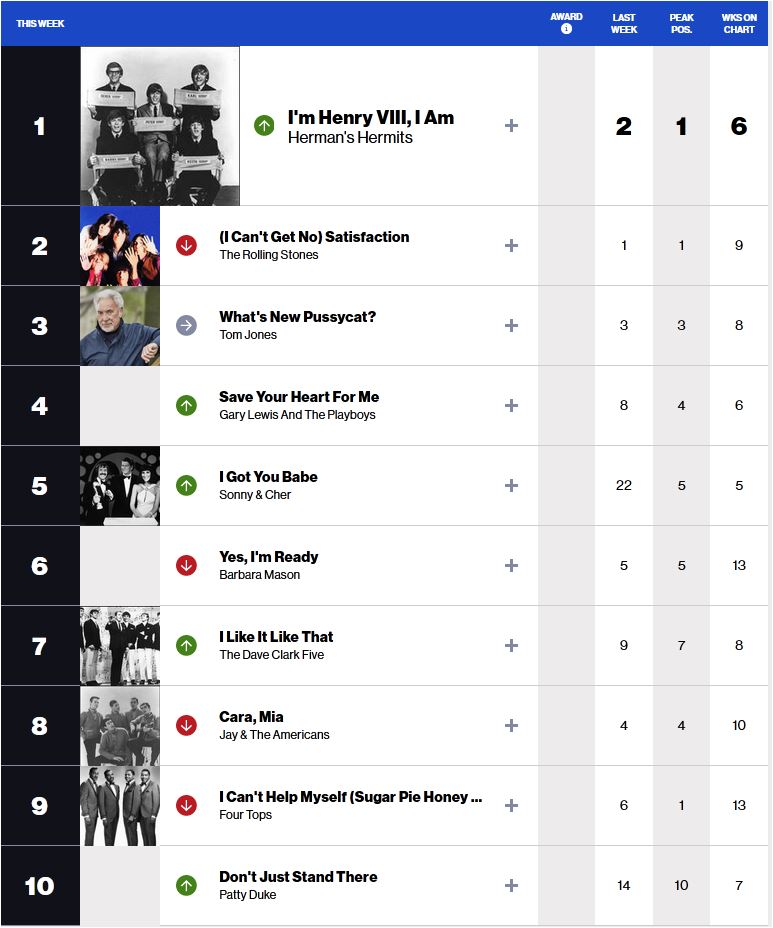Open The Rolling Stones artist link
This screenshot has height=928, width=773.
[x=269, y=254]
